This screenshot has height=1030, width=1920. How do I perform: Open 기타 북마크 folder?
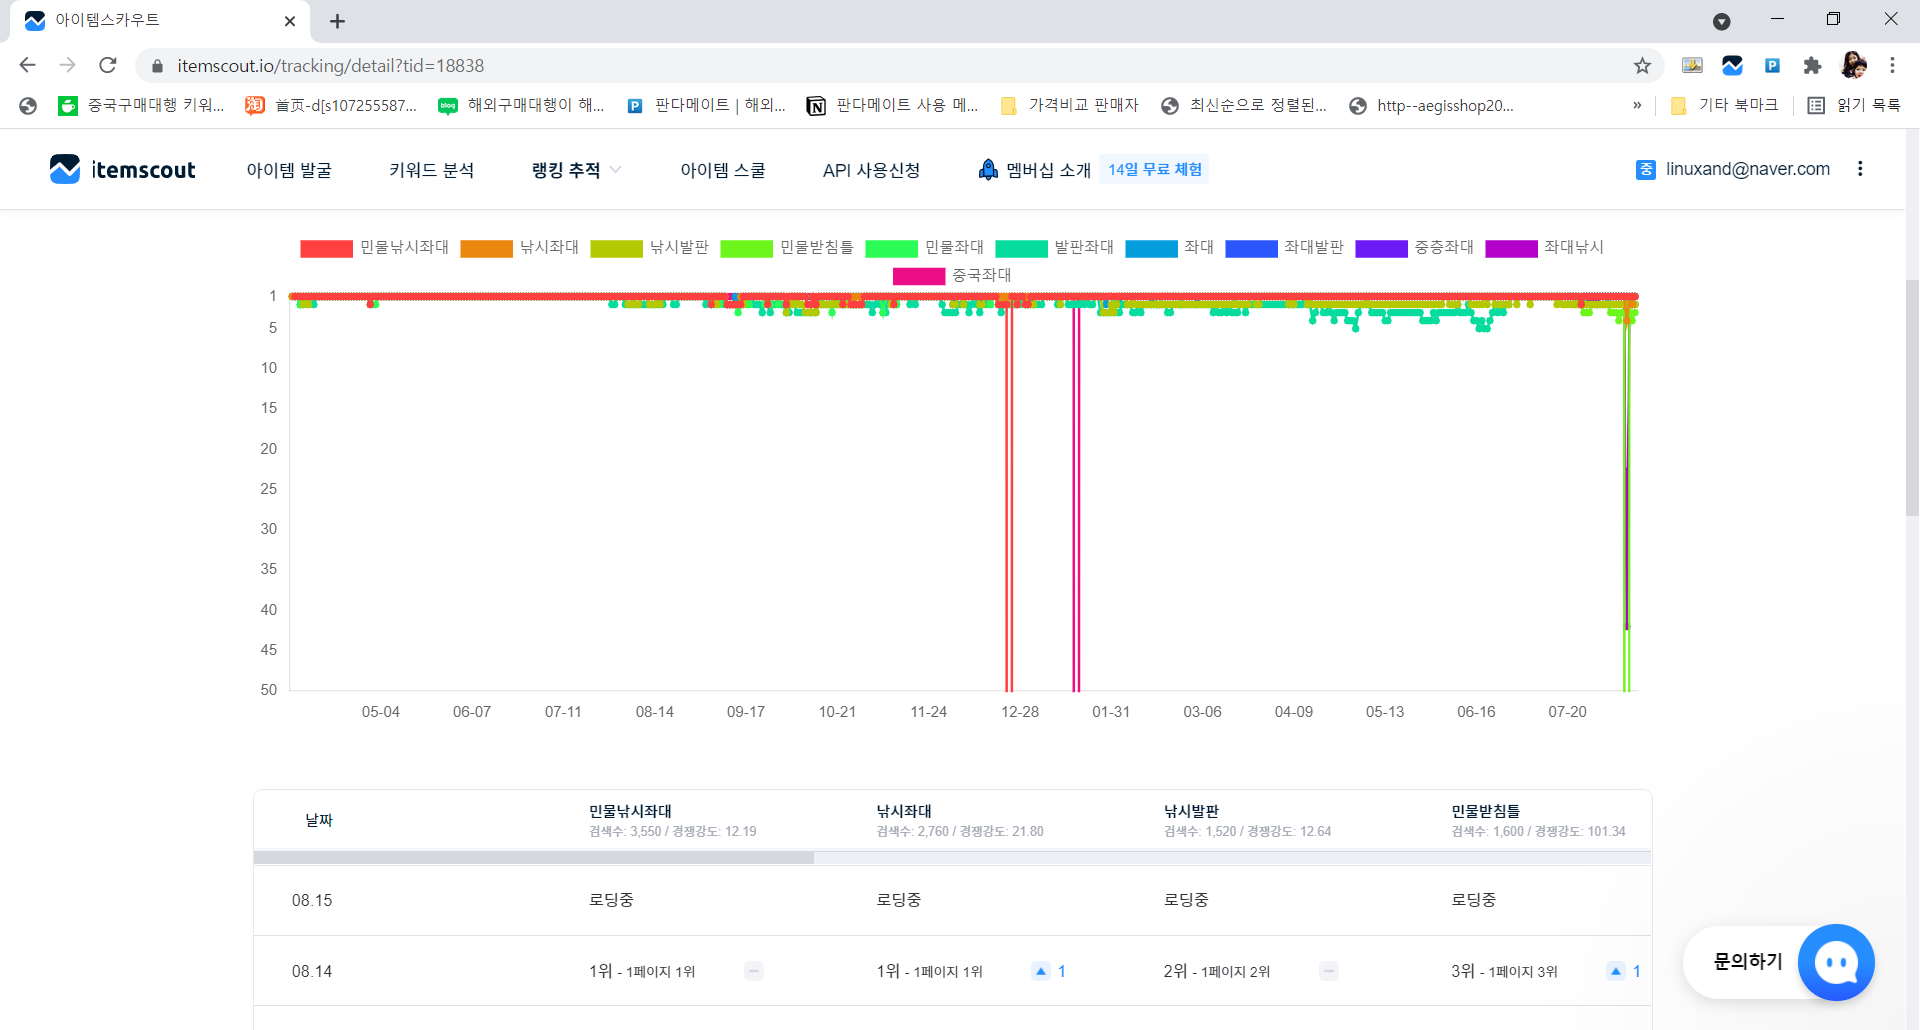point(1725,105)
